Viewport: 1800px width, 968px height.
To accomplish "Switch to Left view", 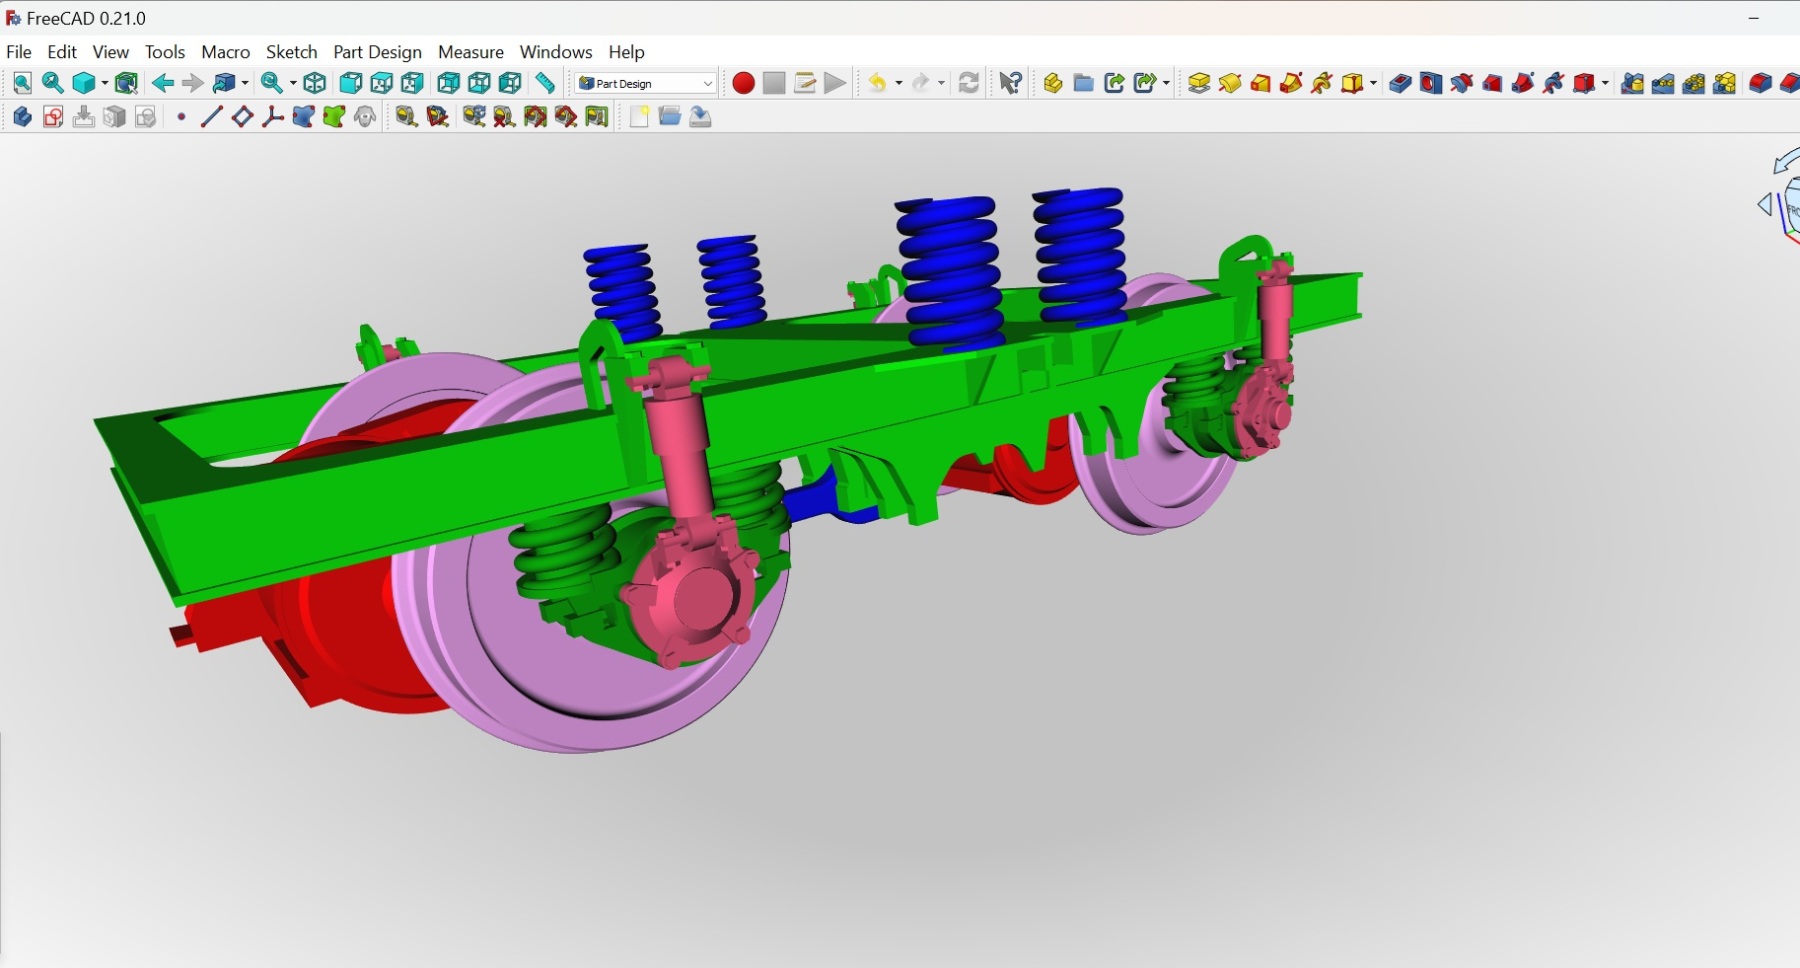I will [510, 83].
